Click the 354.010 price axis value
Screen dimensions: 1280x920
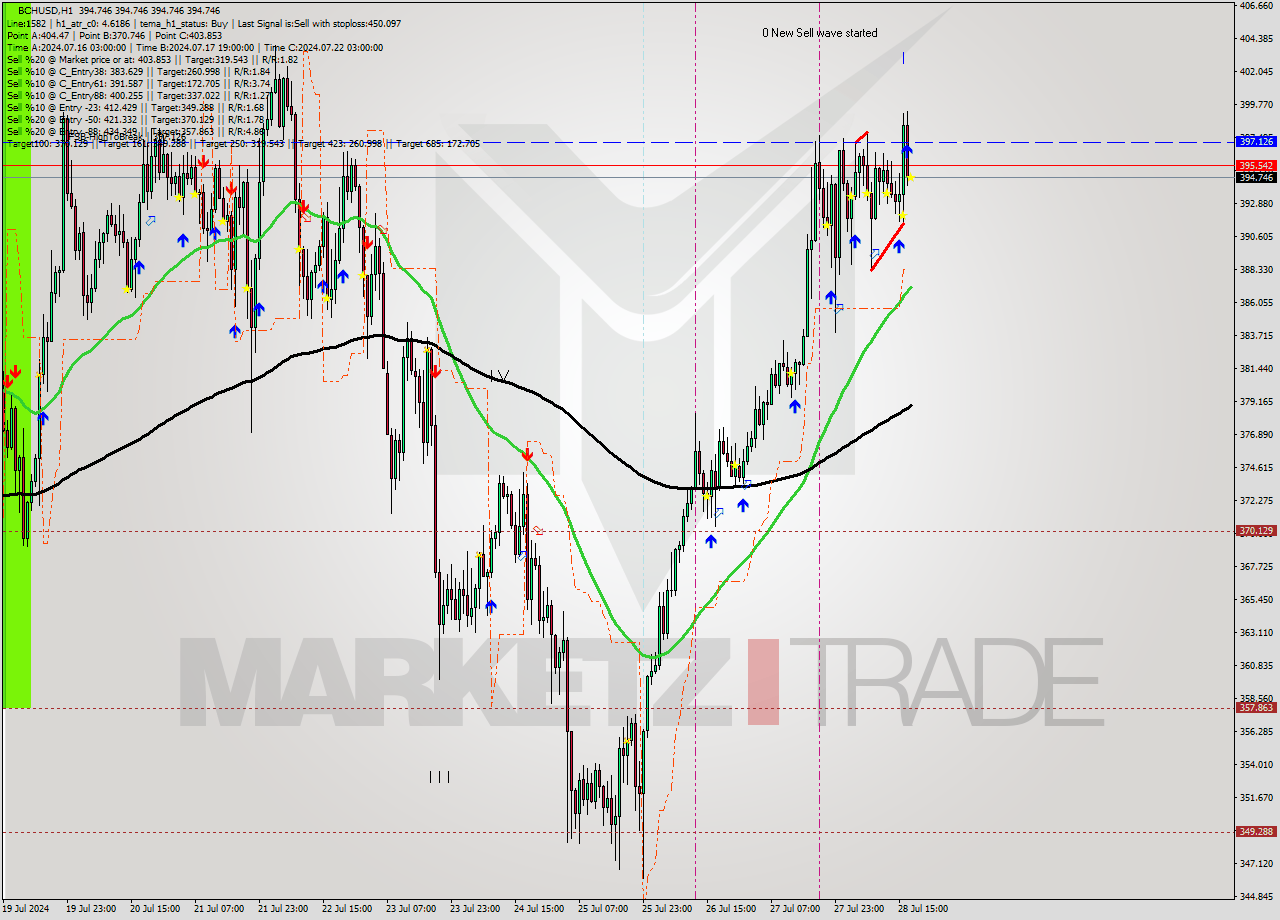click(1255, 764)
